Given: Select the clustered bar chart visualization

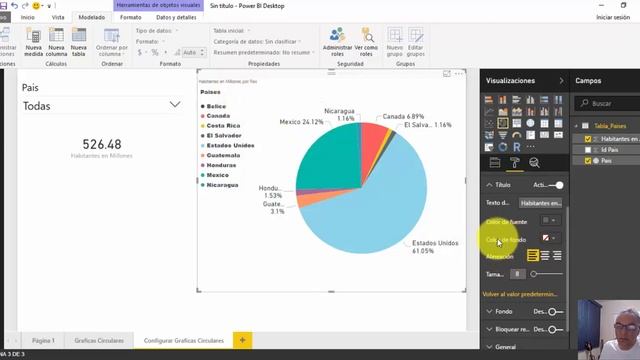Looking at the screenshot, I should [x=516, y=100].
